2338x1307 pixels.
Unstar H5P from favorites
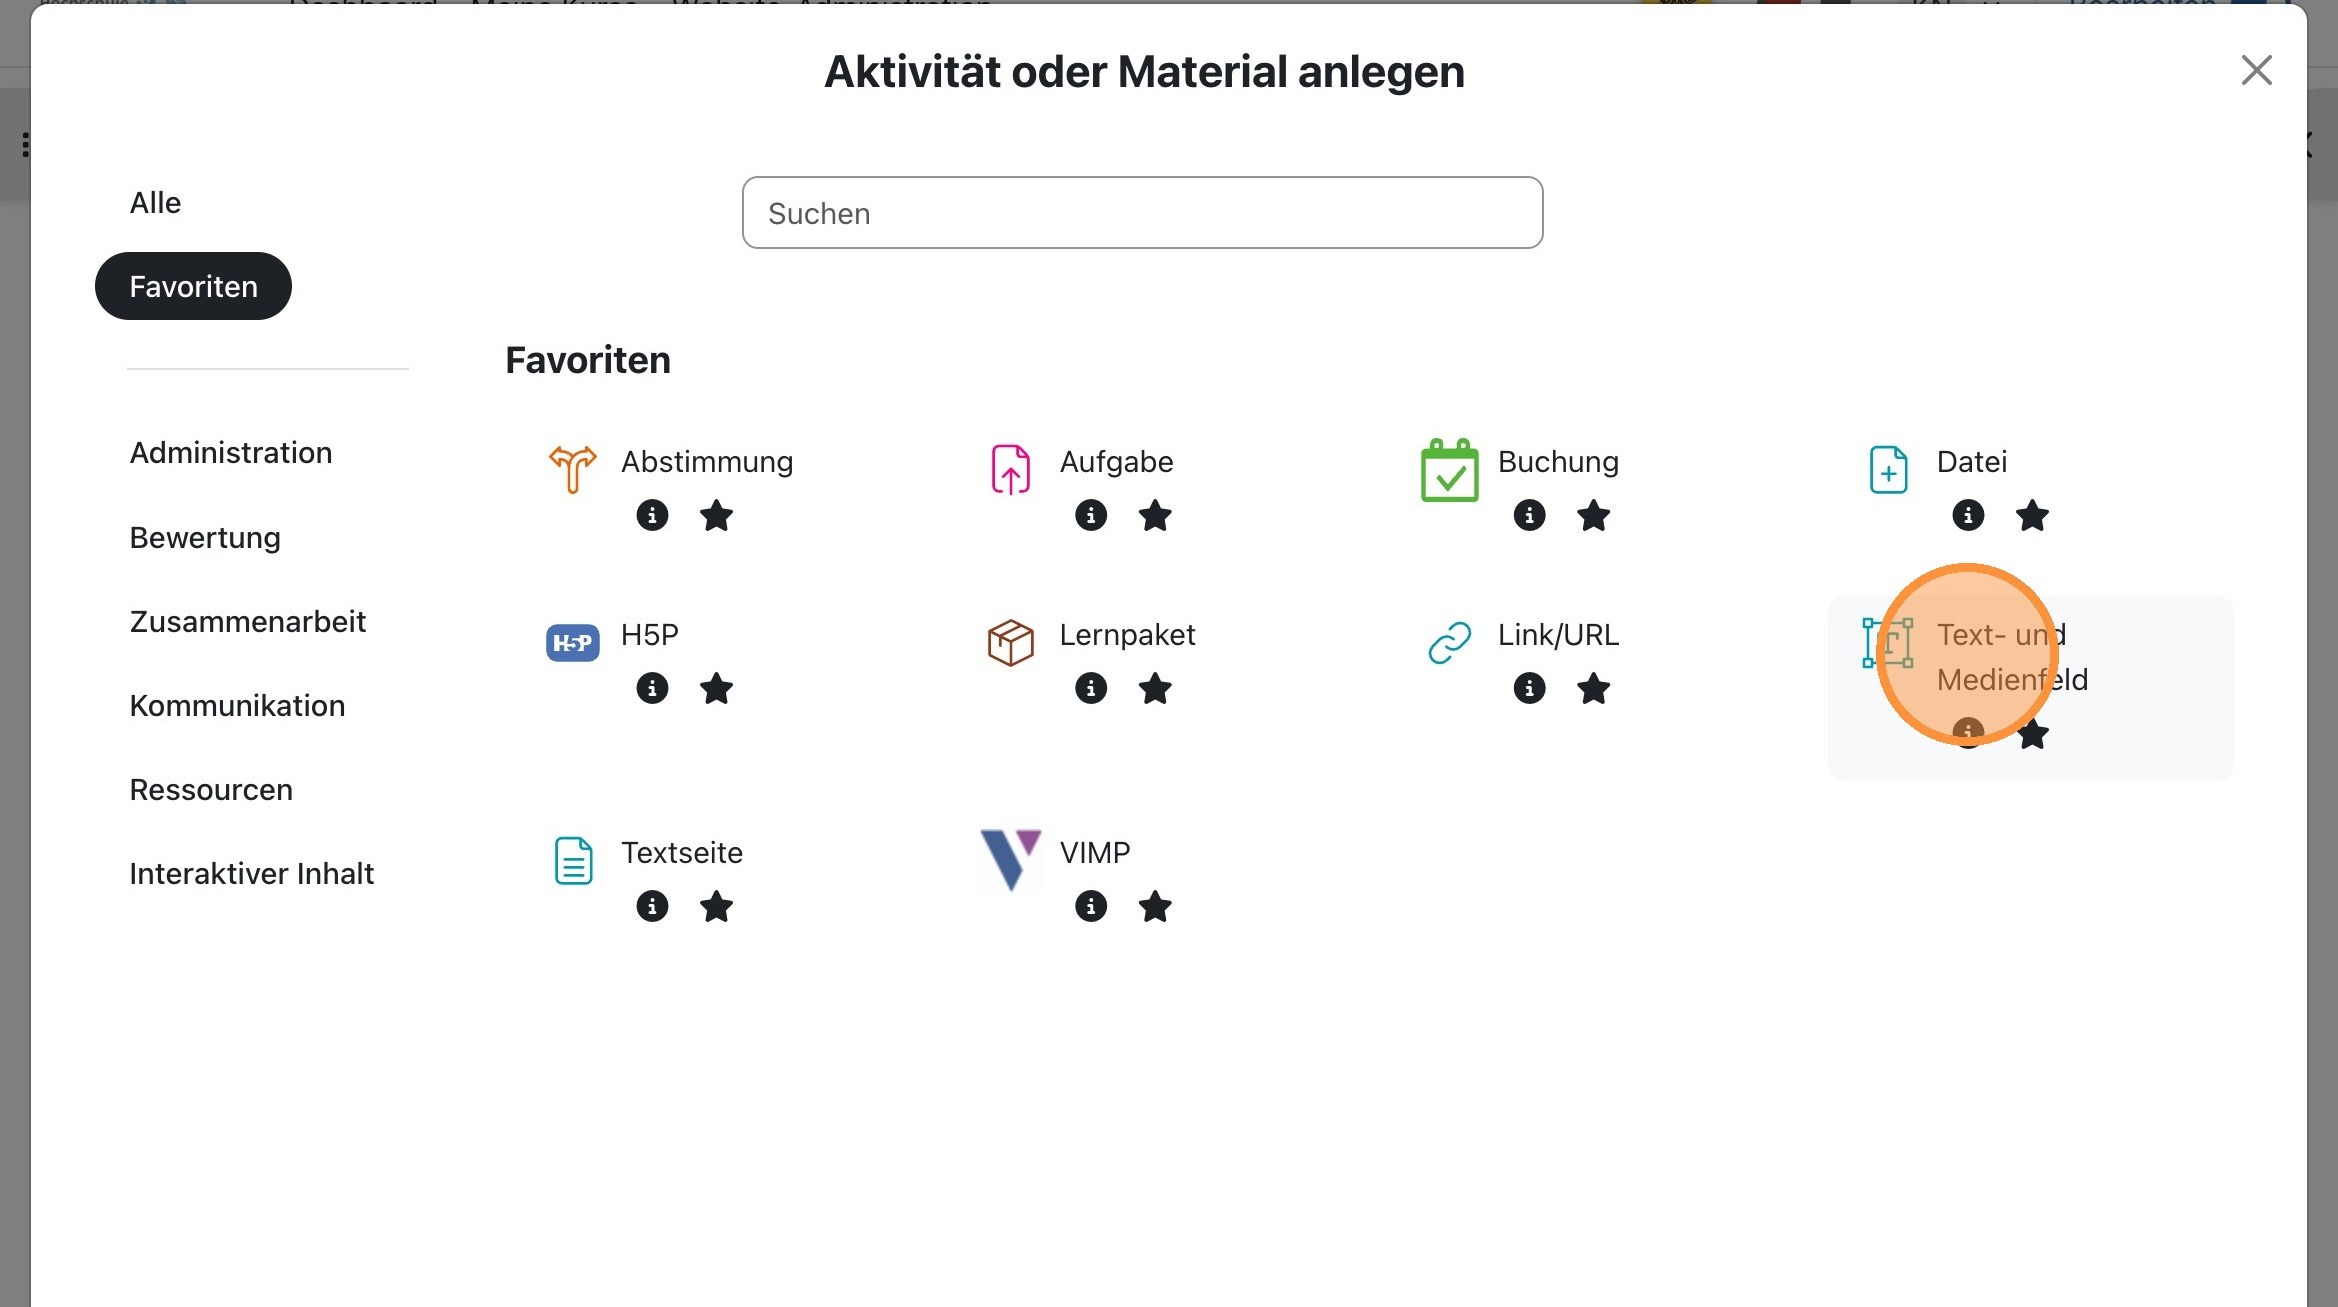[x=716, y=688]
